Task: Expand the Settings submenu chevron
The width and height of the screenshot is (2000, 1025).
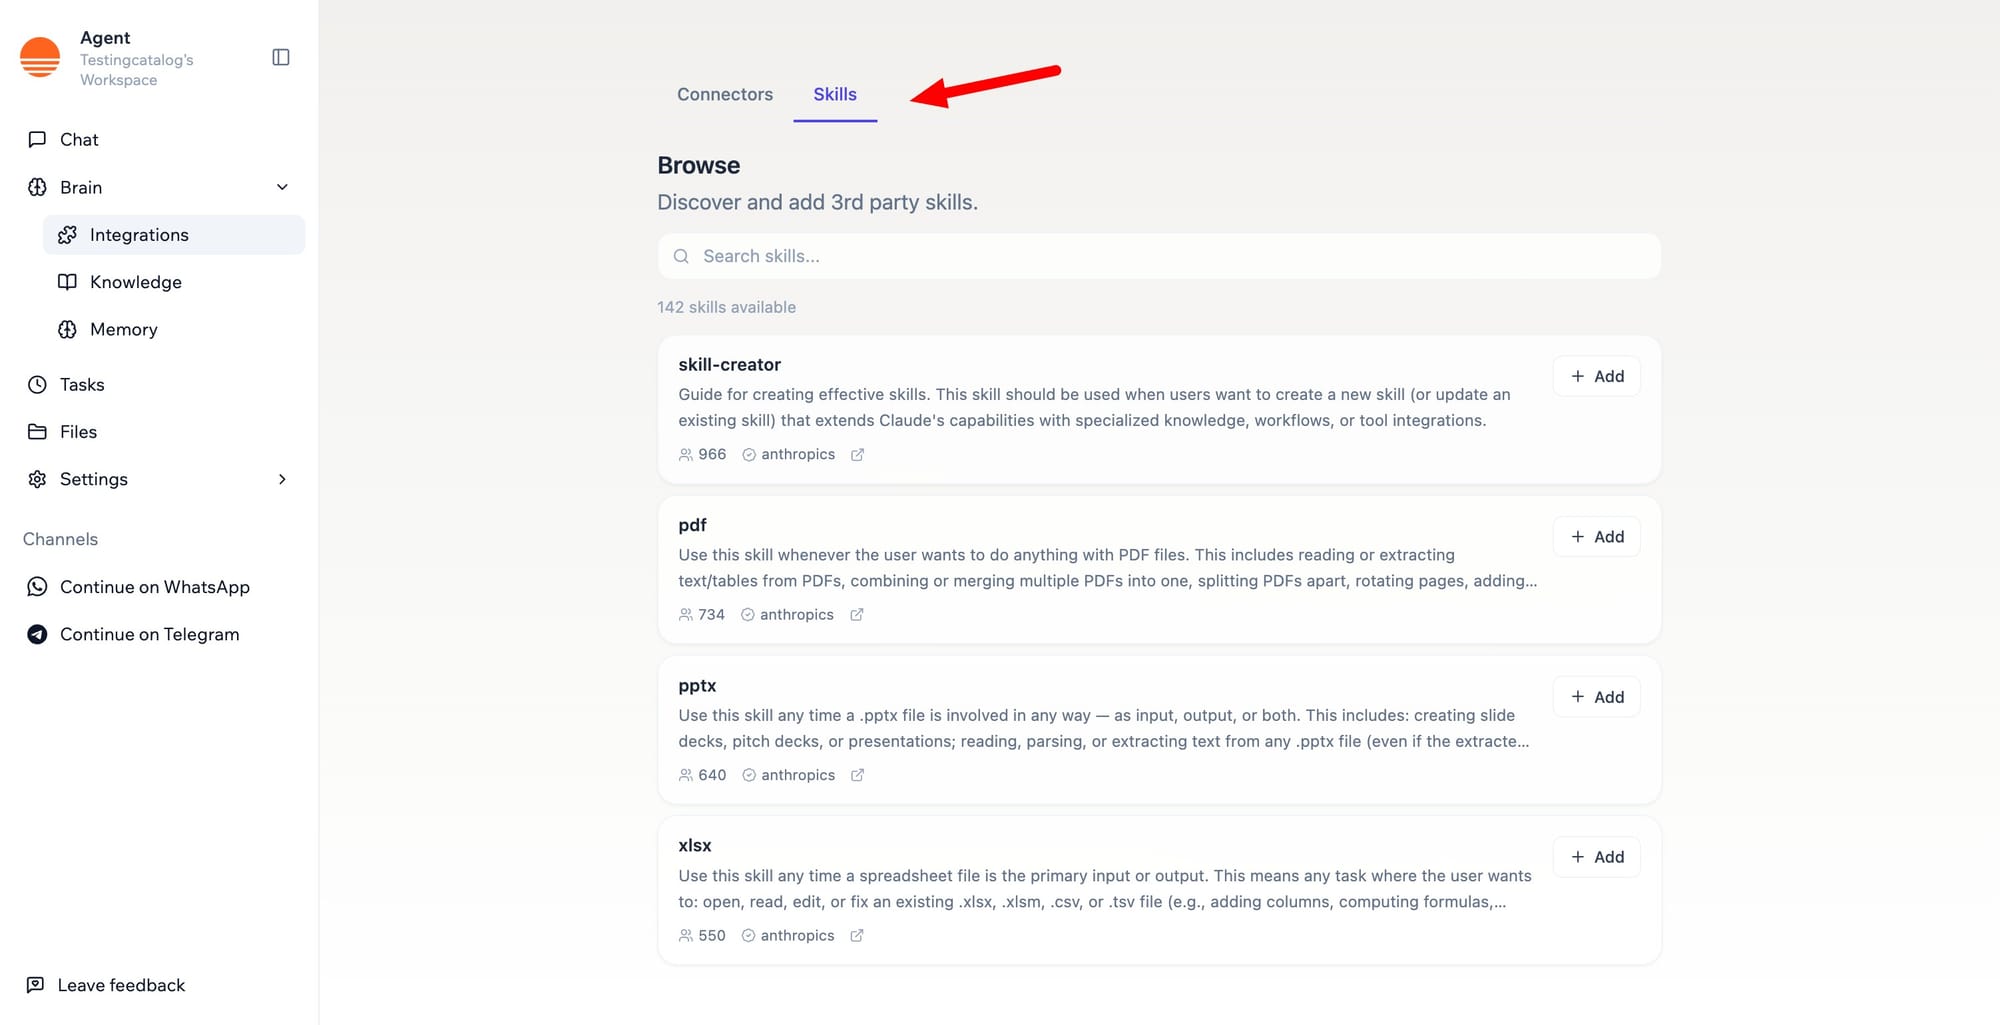Action: pos(282,479)
